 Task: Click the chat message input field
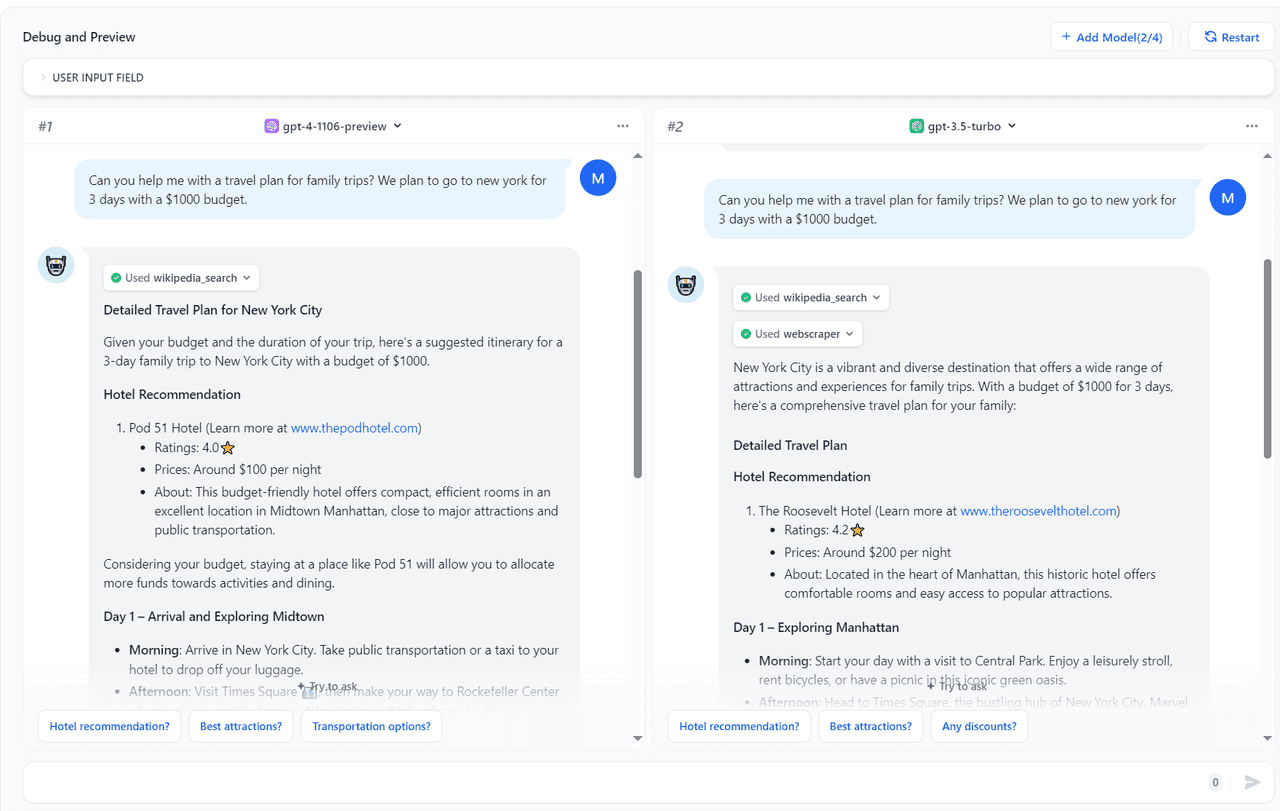(610, 782)
